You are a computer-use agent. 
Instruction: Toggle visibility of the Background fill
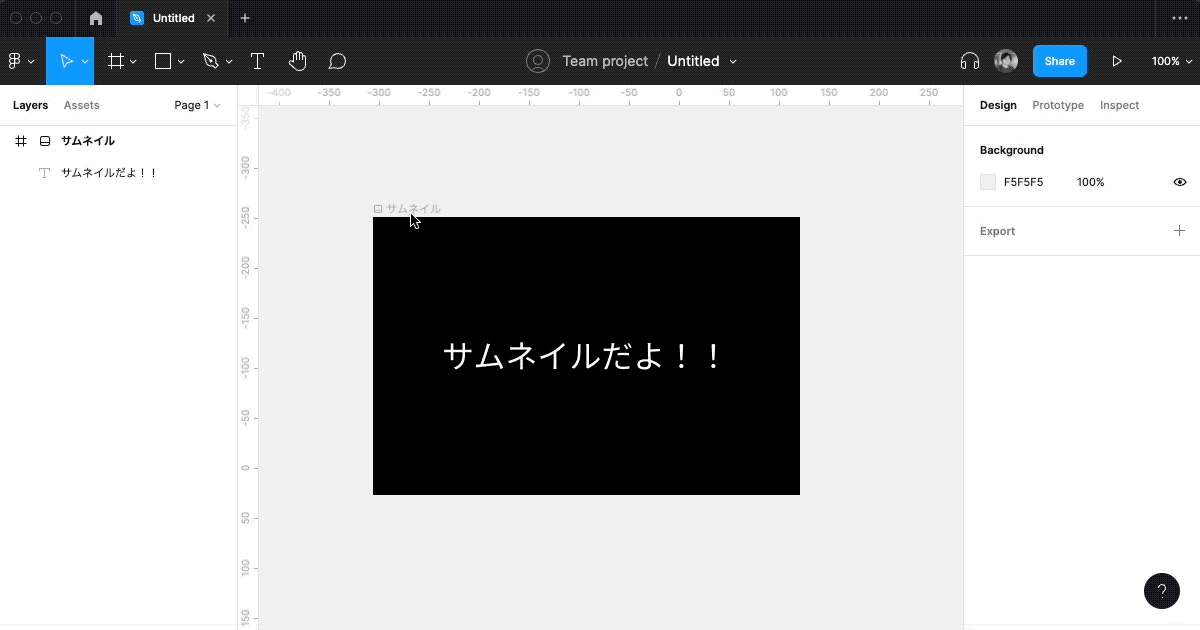(1179, 182)
